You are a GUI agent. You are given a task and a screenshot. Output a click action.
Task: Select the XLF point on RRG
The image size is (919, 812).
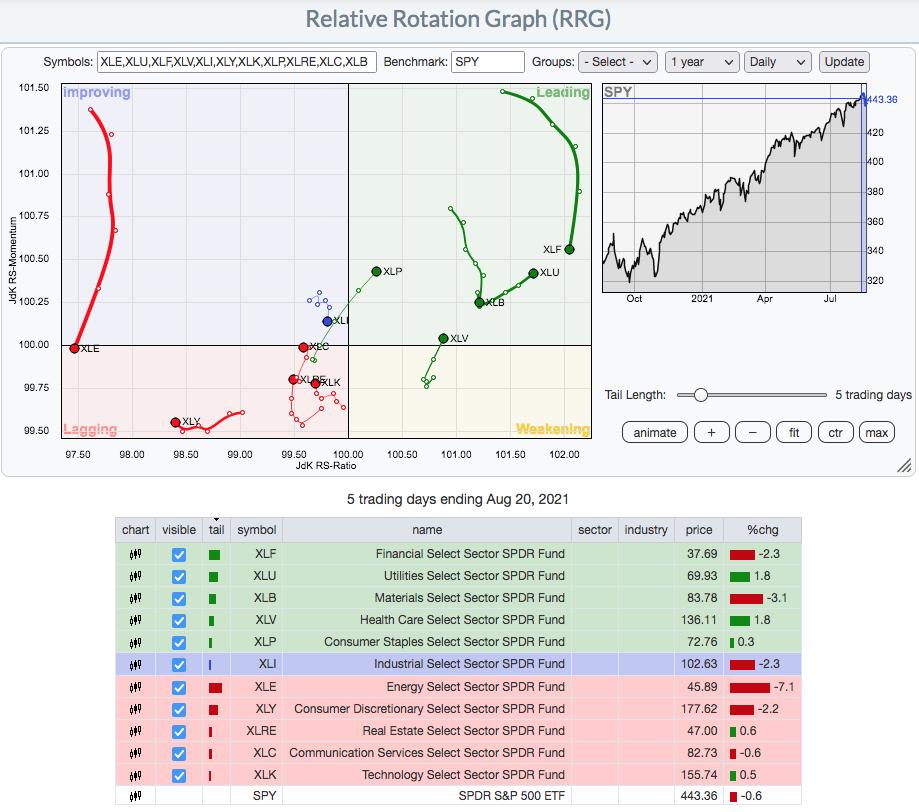coord(569,249)
